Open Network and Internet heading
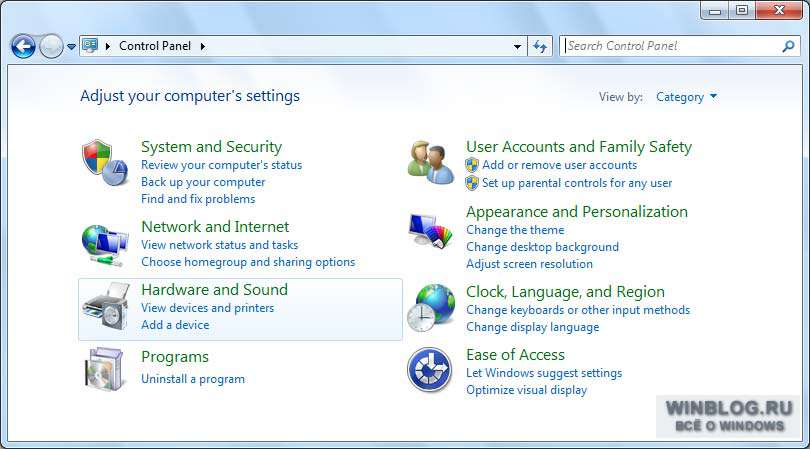Image resolution: width=810 pixels, height=449 pixels. pyautogui.click(x=215, y=227)
